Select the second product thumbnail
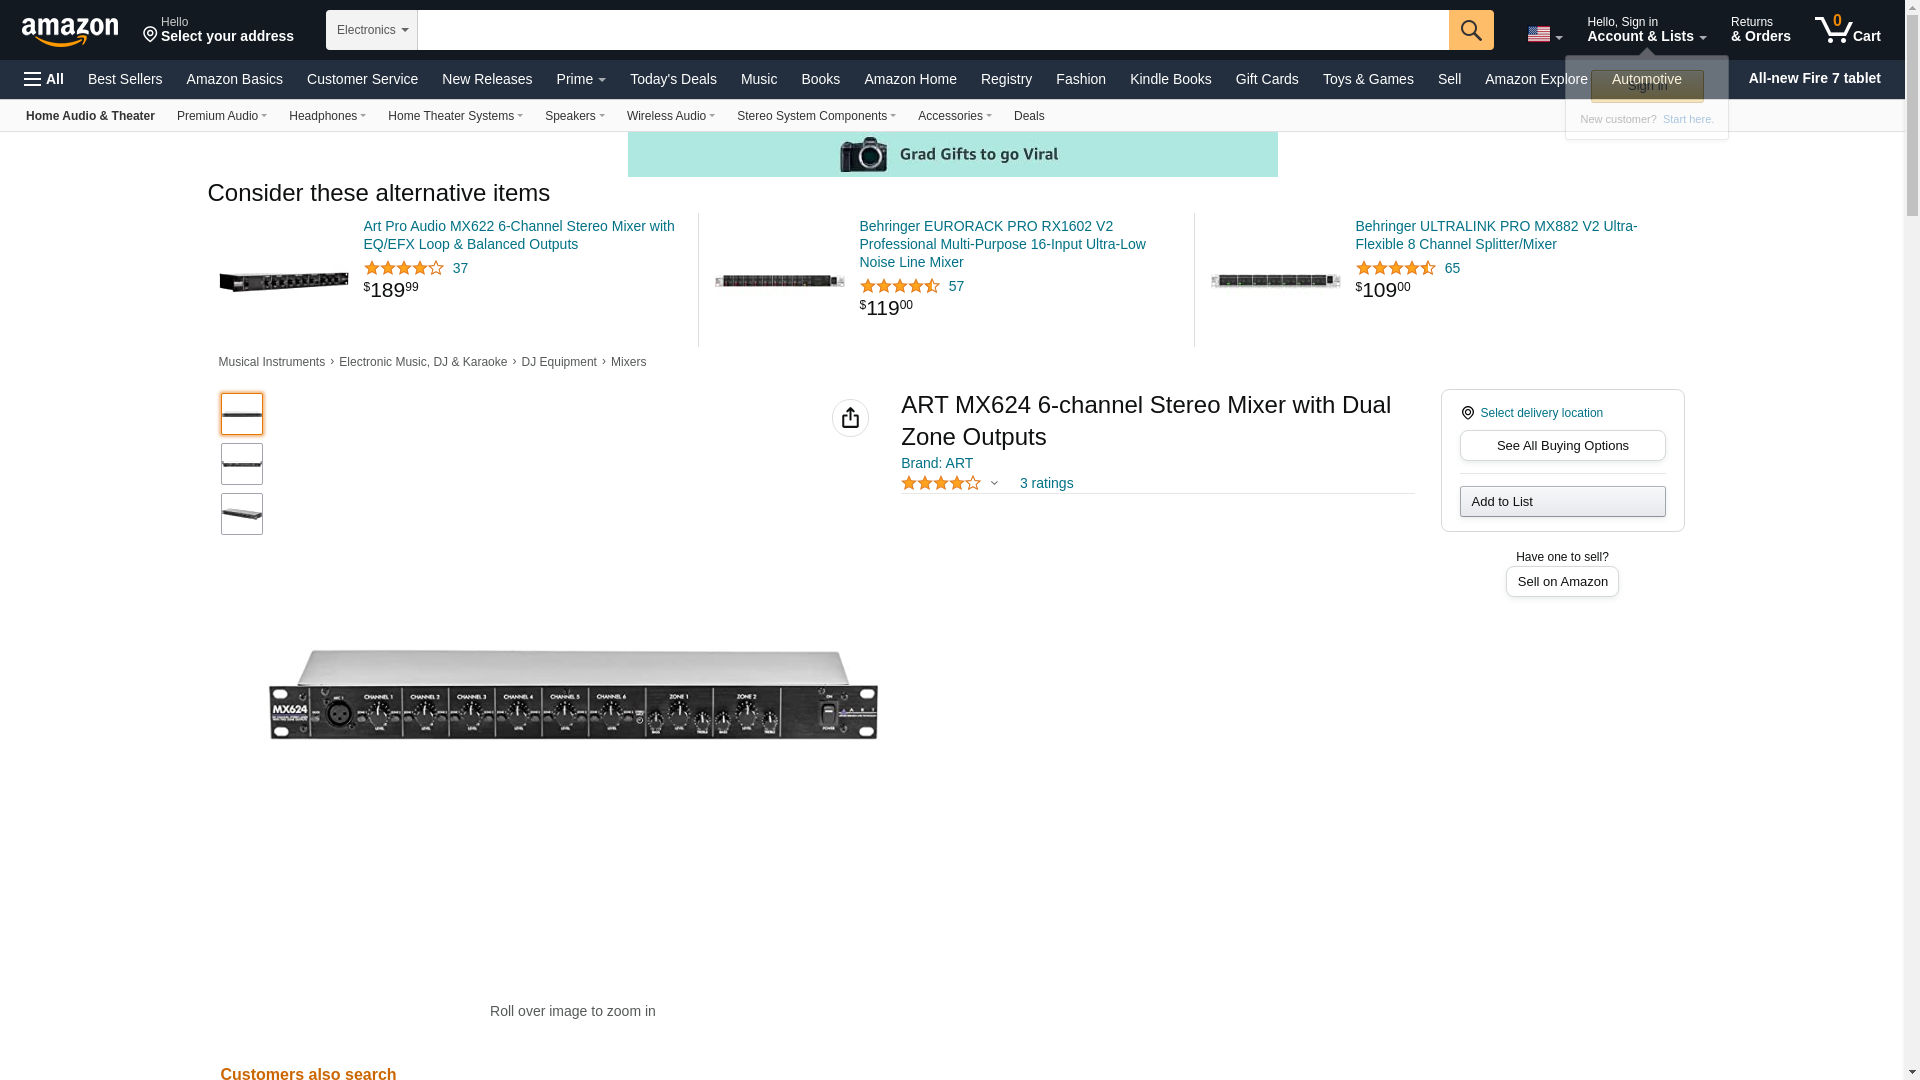Screen dimensions: 1920x1080 (x=242, y=464)
